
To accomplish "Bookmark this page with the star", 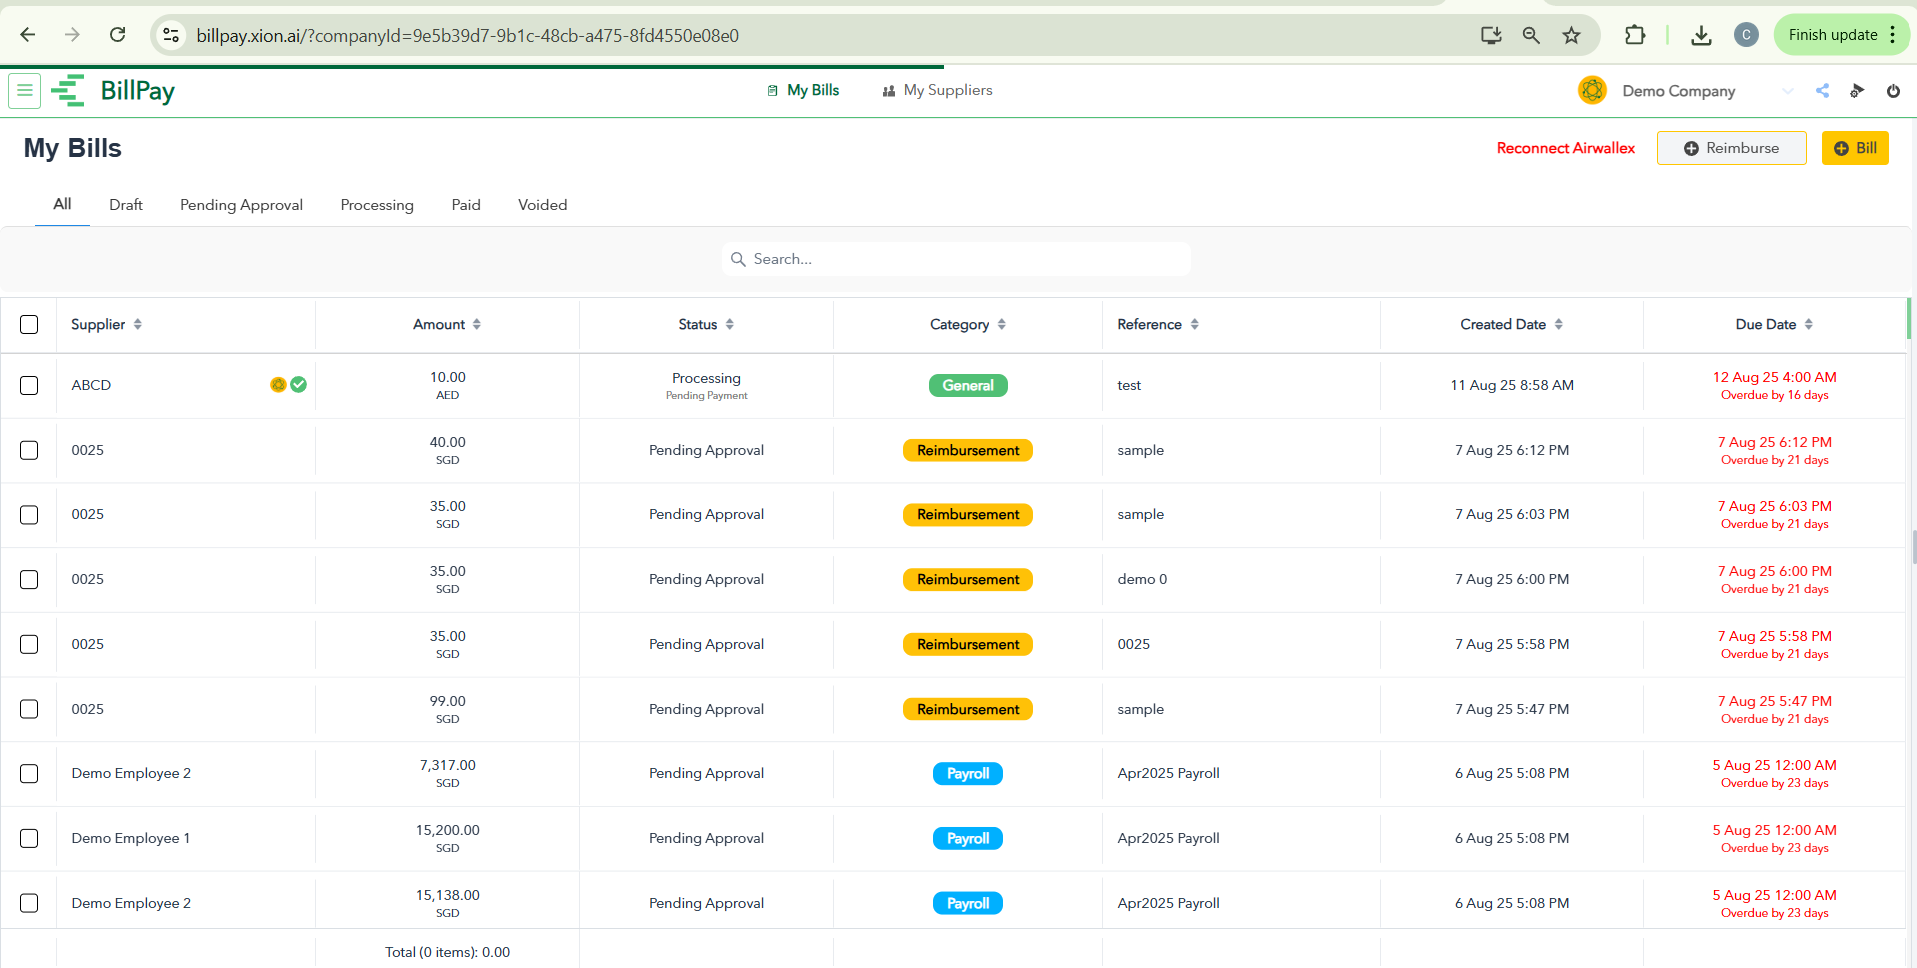I will [x=1571, y=35].
